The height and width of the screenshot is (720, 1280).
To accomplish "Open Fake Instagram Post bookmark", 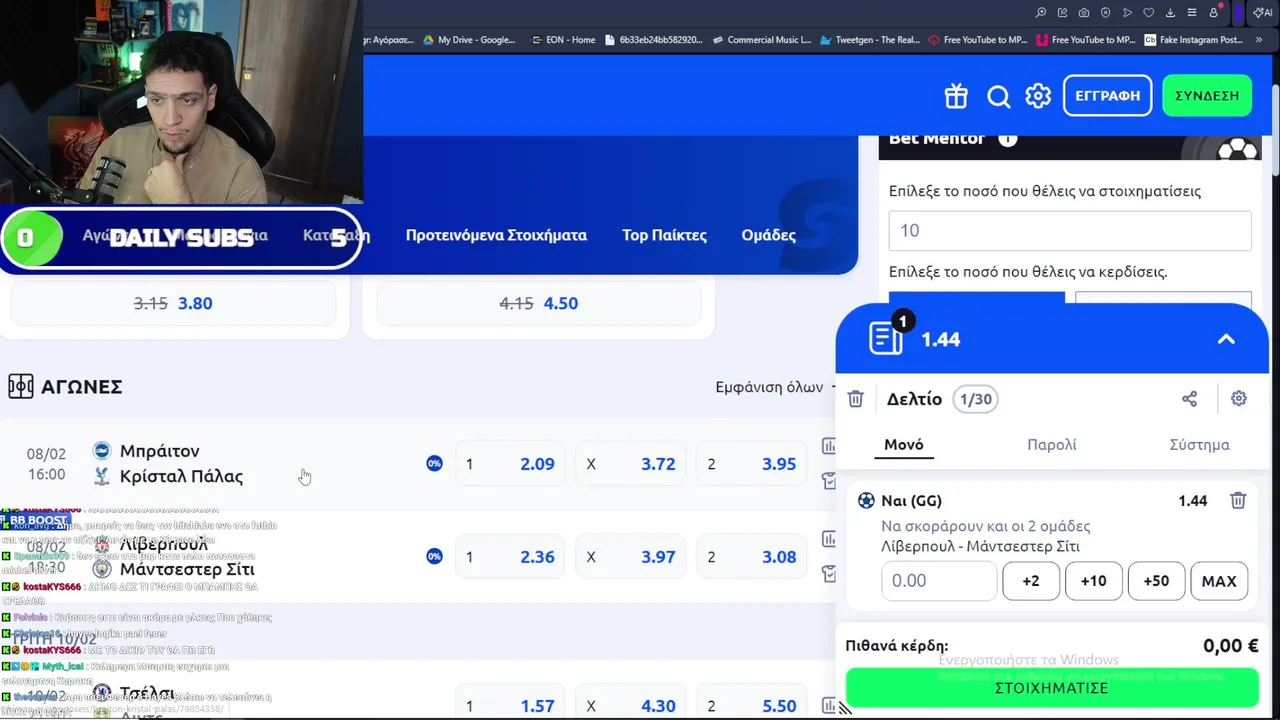I will [1194, 40].
